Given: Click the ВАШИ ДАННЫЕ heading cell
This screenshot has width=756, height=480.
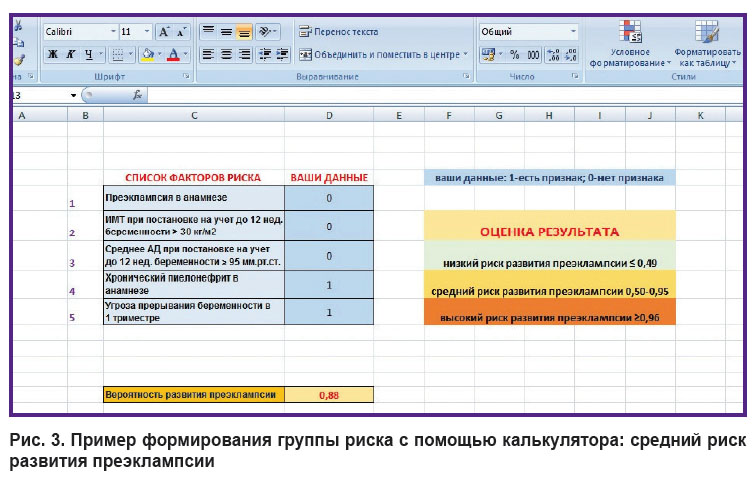Looking at the screenshot, I should pos(329,178).
